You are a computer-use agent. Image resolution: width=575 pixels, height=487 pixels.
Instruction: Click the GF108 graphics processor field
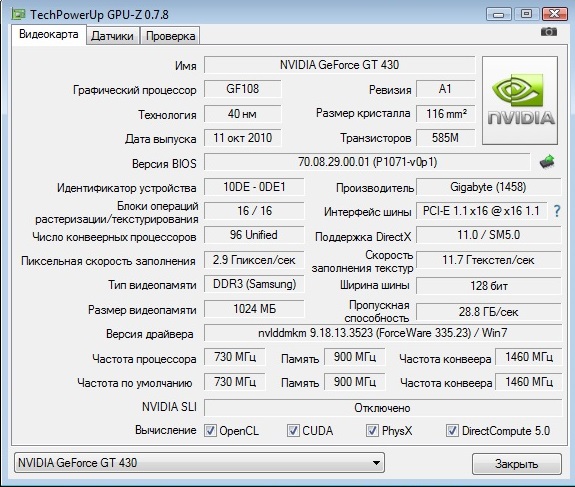point(243,89)
